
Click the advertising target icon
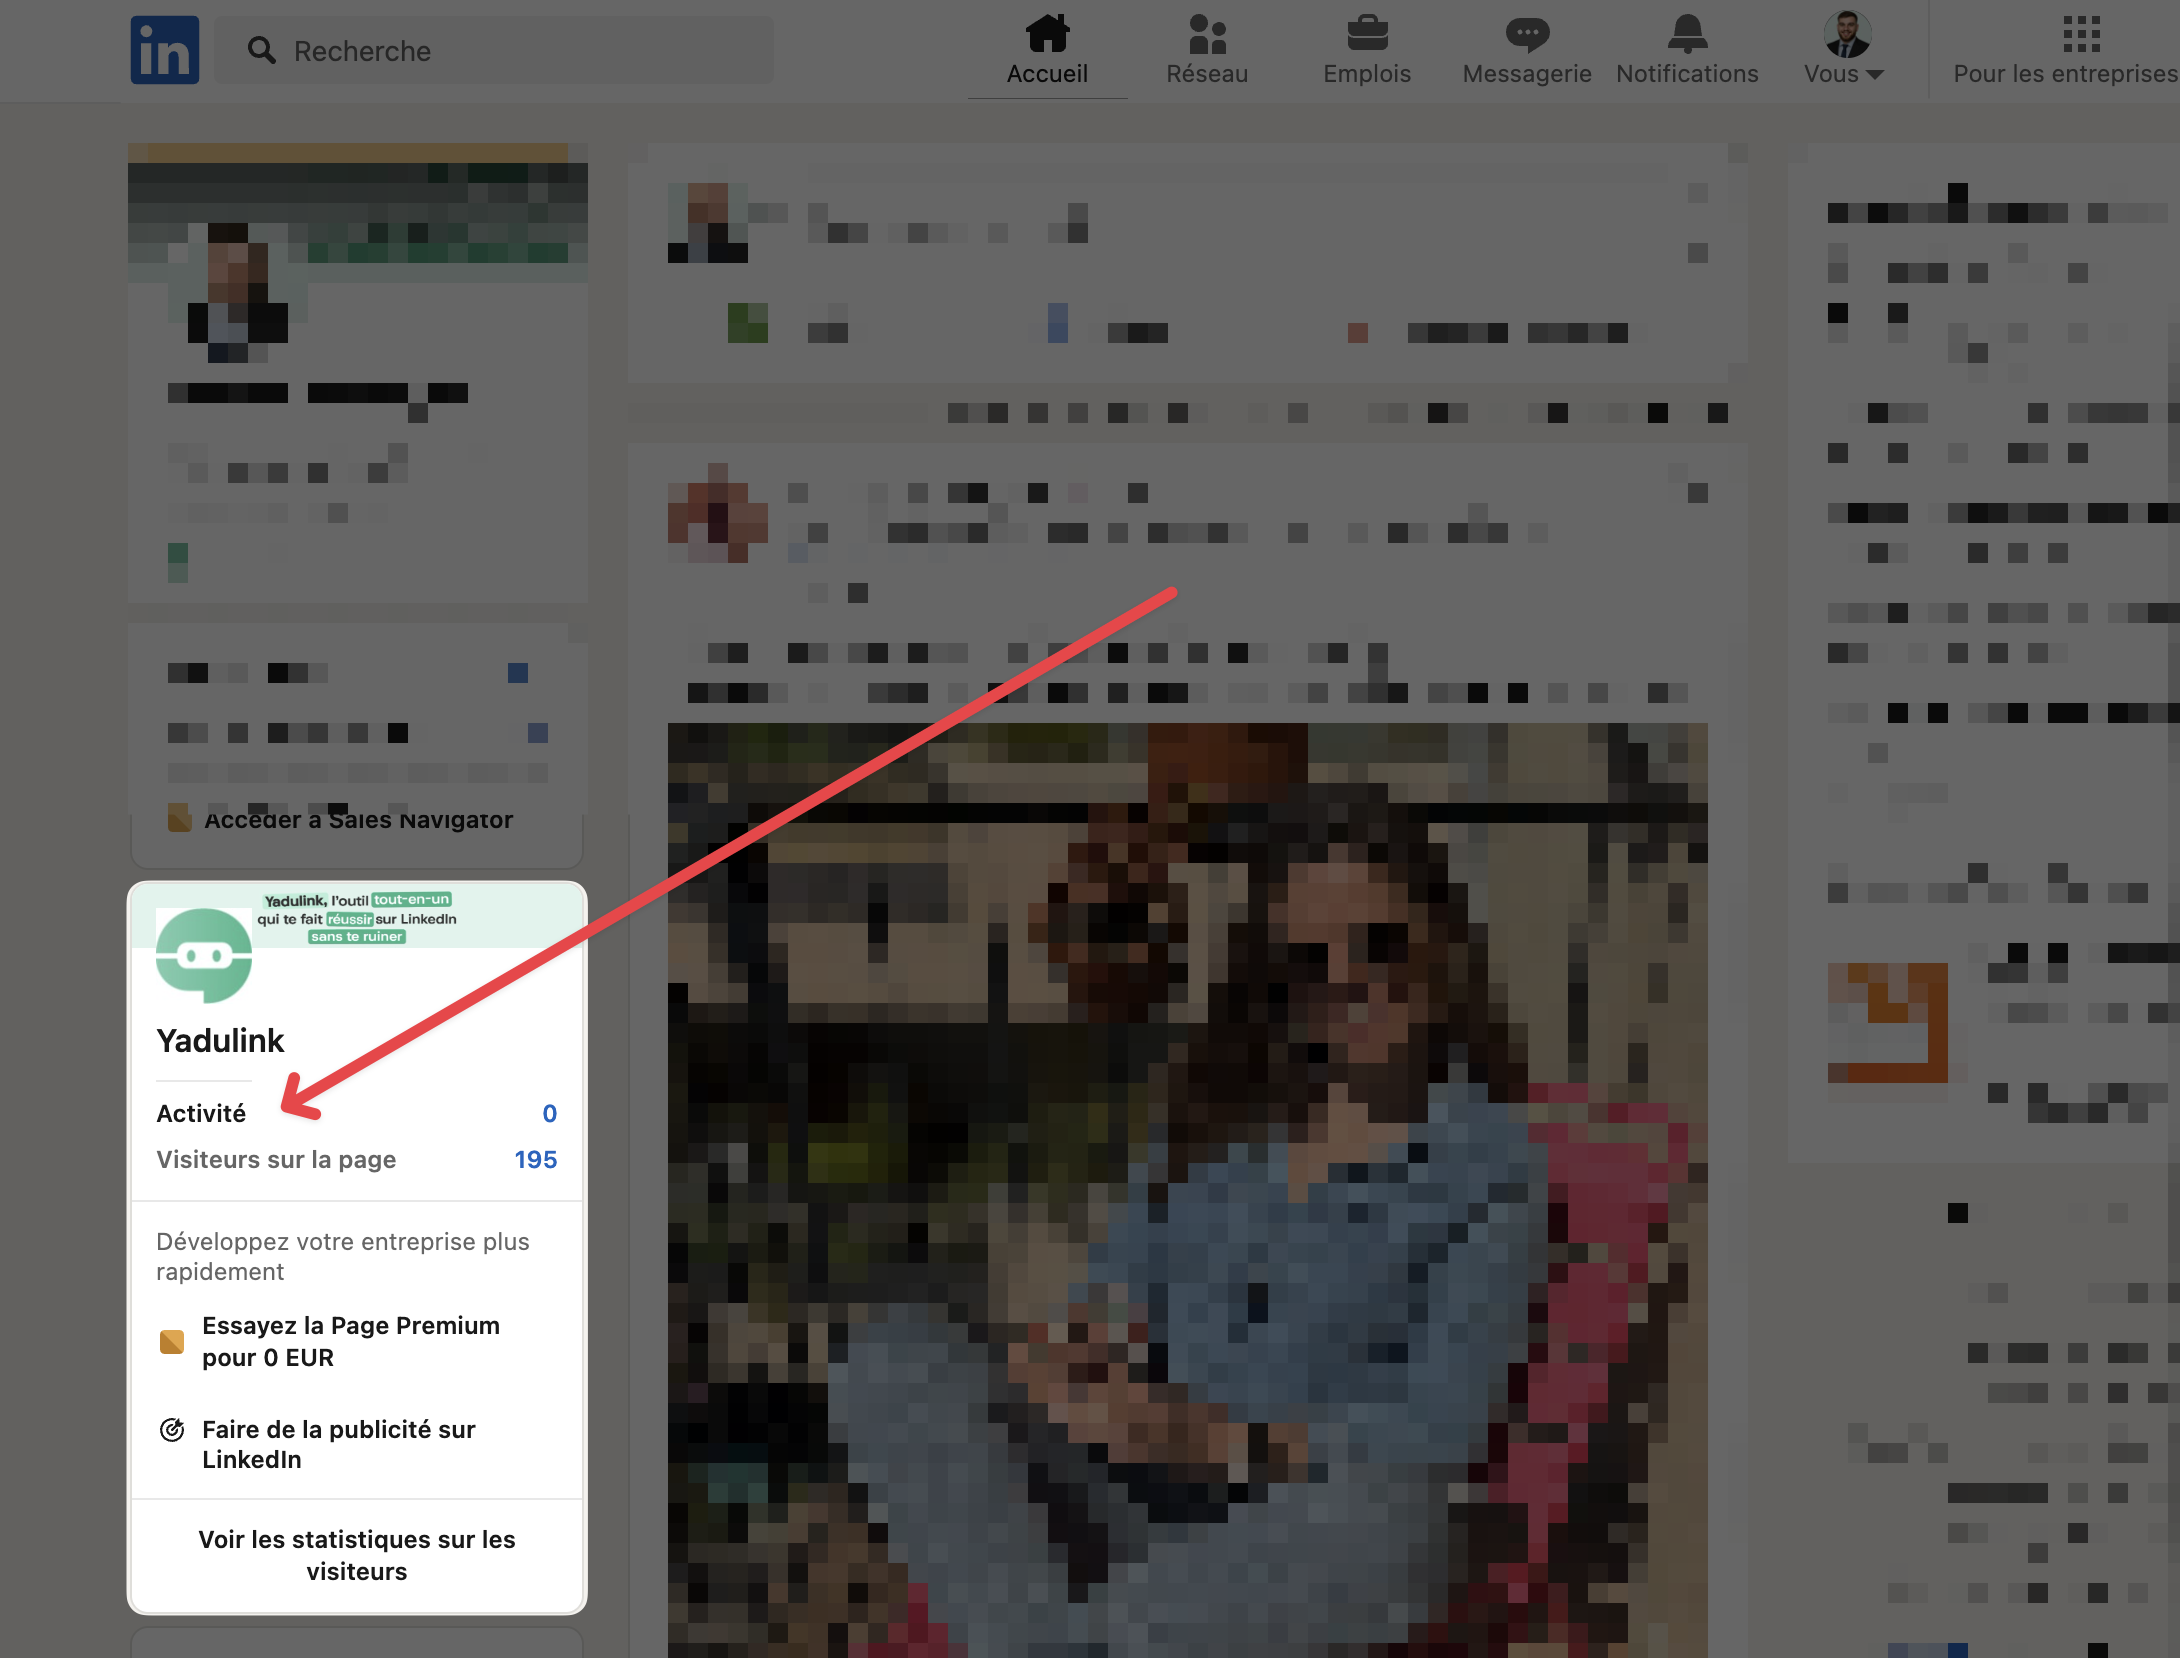coord(172,1430)
